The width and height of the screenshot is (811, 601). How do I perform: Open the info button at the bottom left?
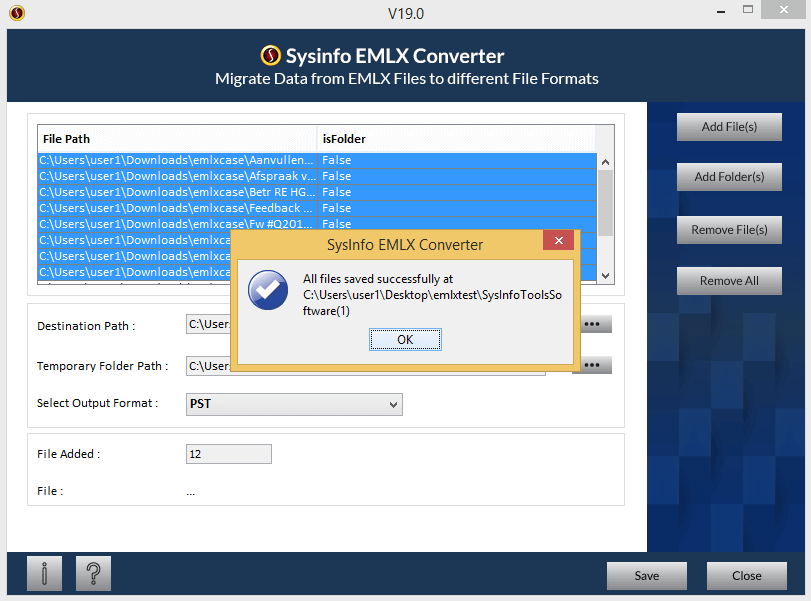click(44, 573)
